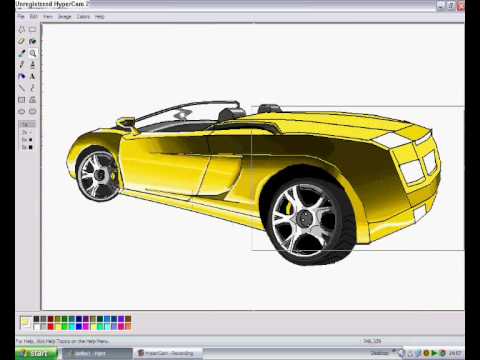Click the Magnifier tool
Image resolution: width=480 pixels, height=360 pixels.
point(32,53)
